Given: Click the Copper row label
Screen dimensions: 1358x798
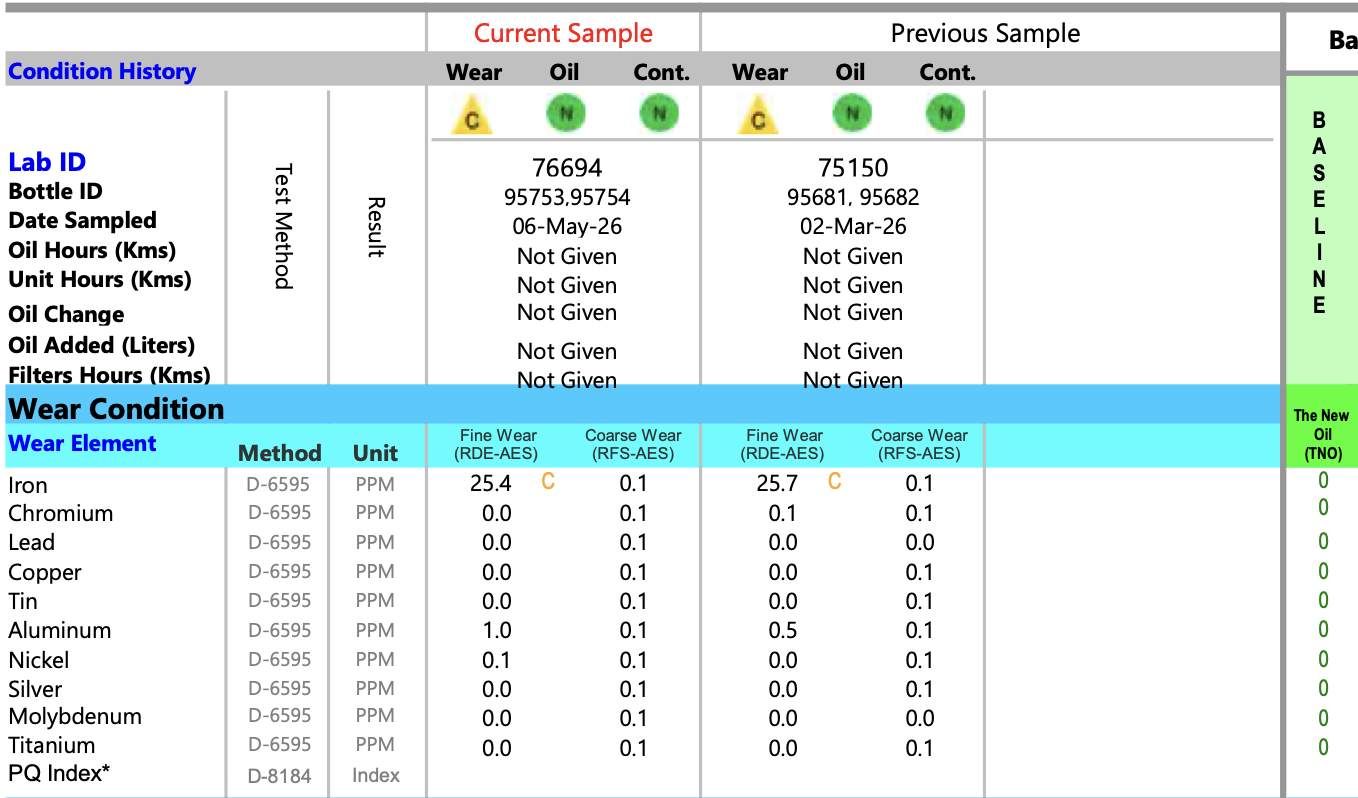Looking at the screenshot, I should (45, 573).
